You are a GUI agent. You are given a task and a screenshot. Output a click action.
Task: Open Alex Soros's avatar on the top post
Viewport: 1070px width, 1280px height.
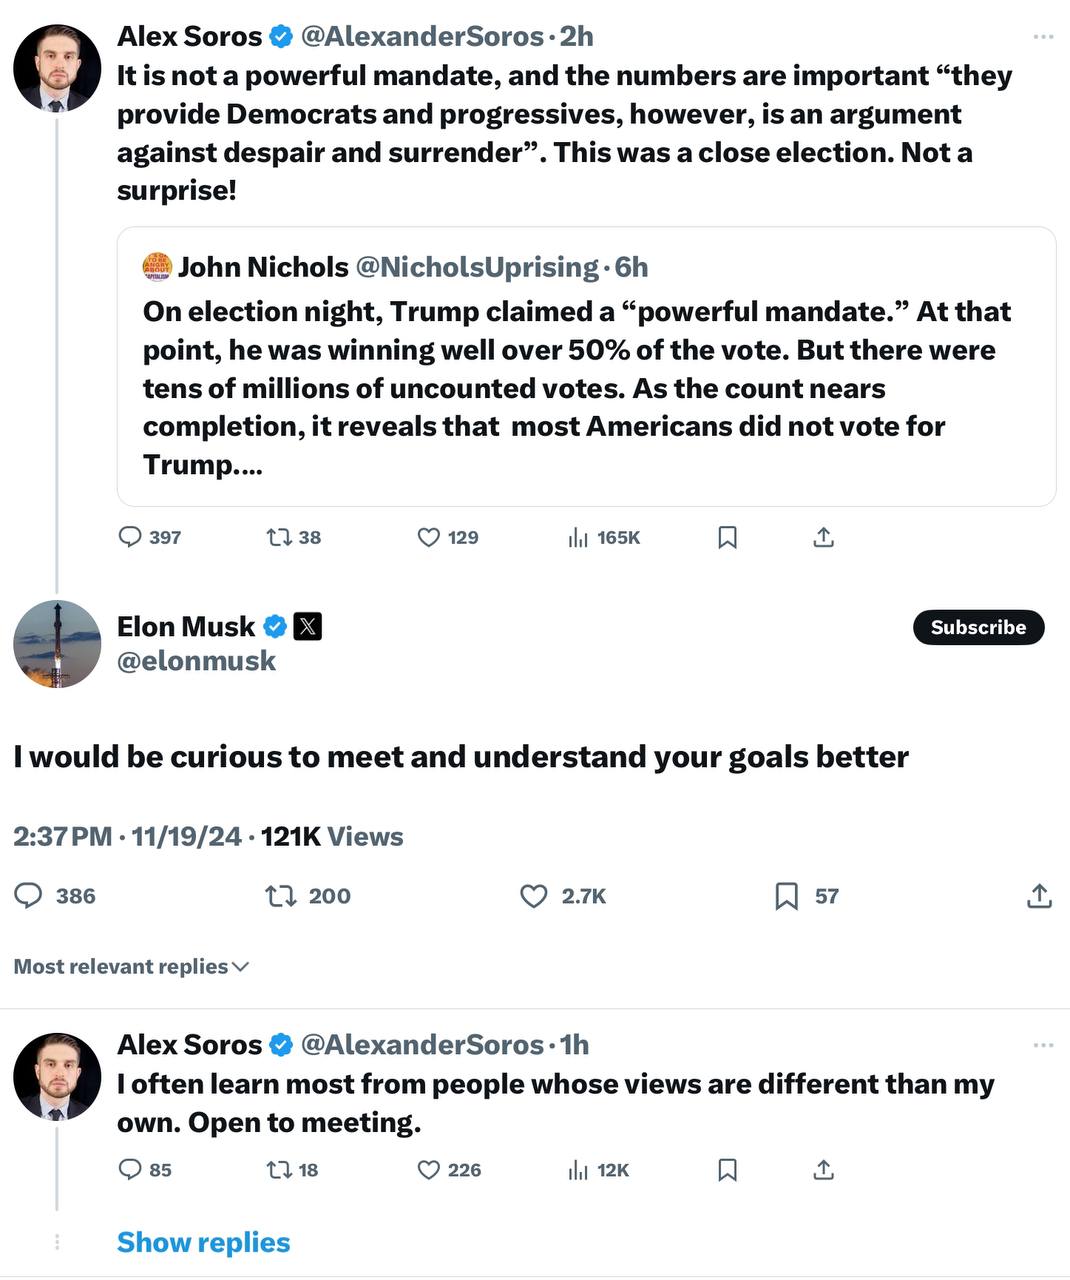(x=57, y=68)
